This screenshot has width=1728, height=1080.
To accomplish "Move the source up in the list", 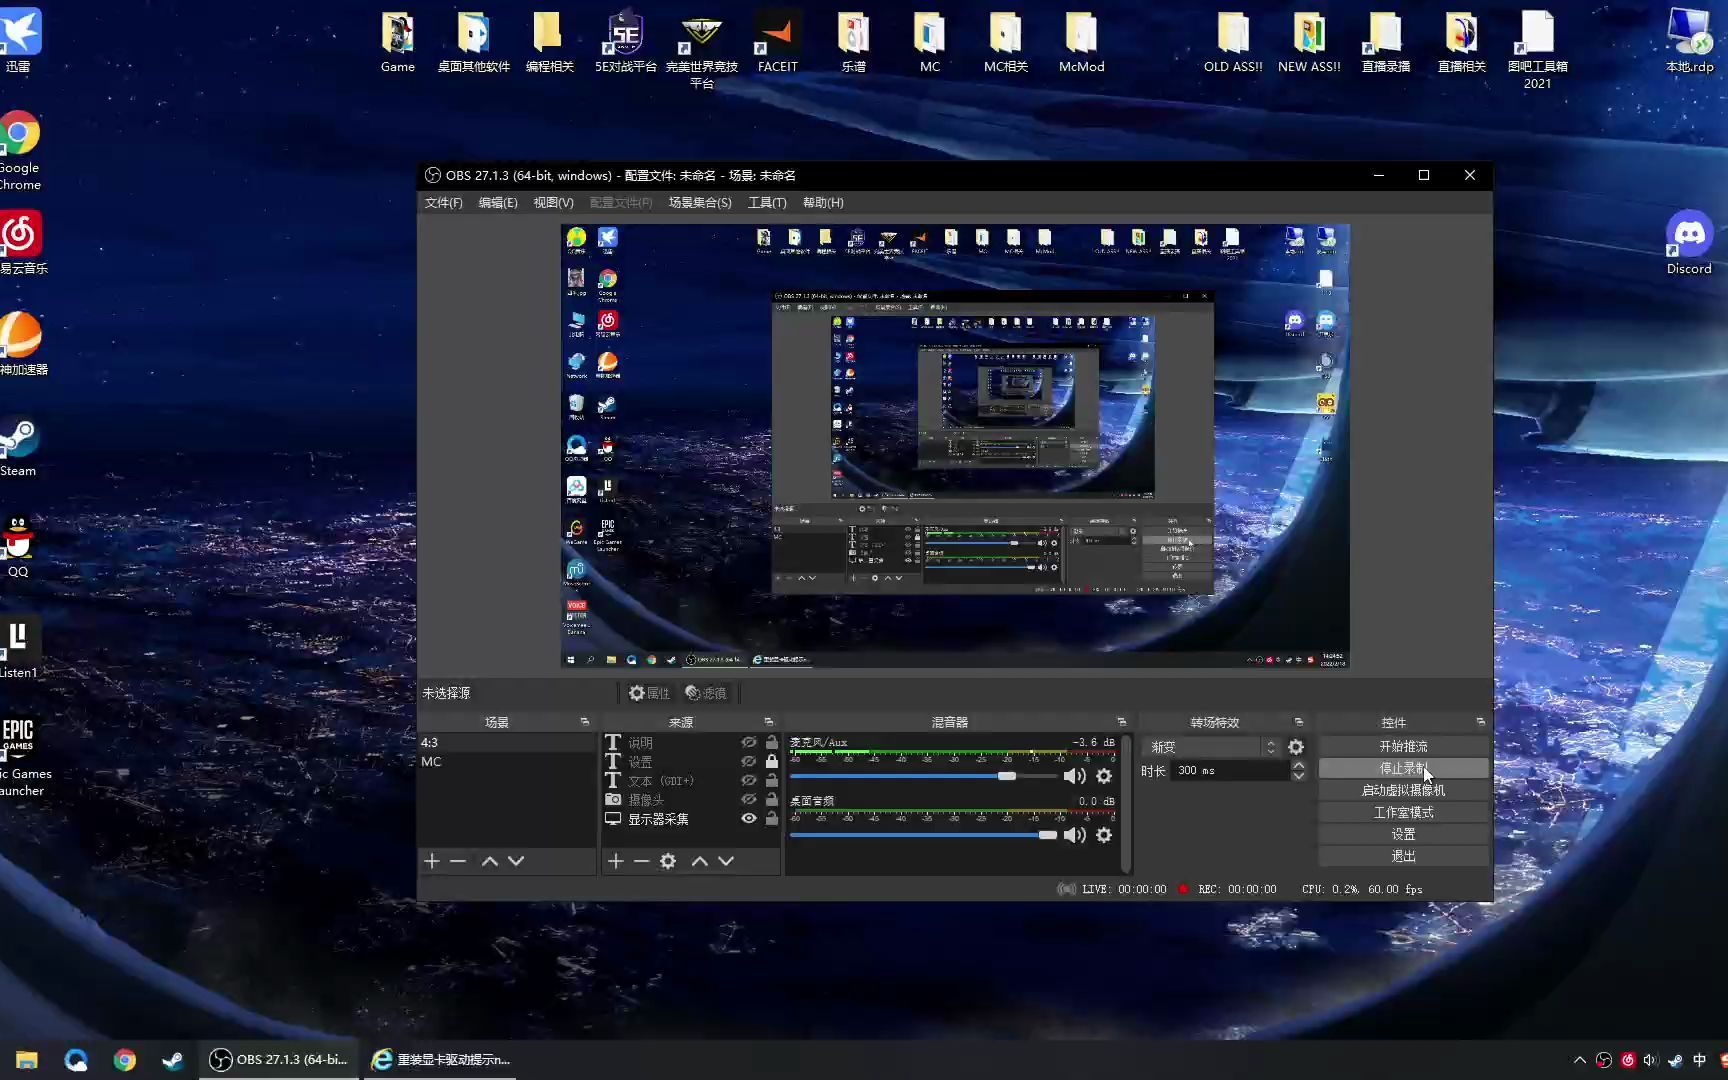I will (700, 861).
